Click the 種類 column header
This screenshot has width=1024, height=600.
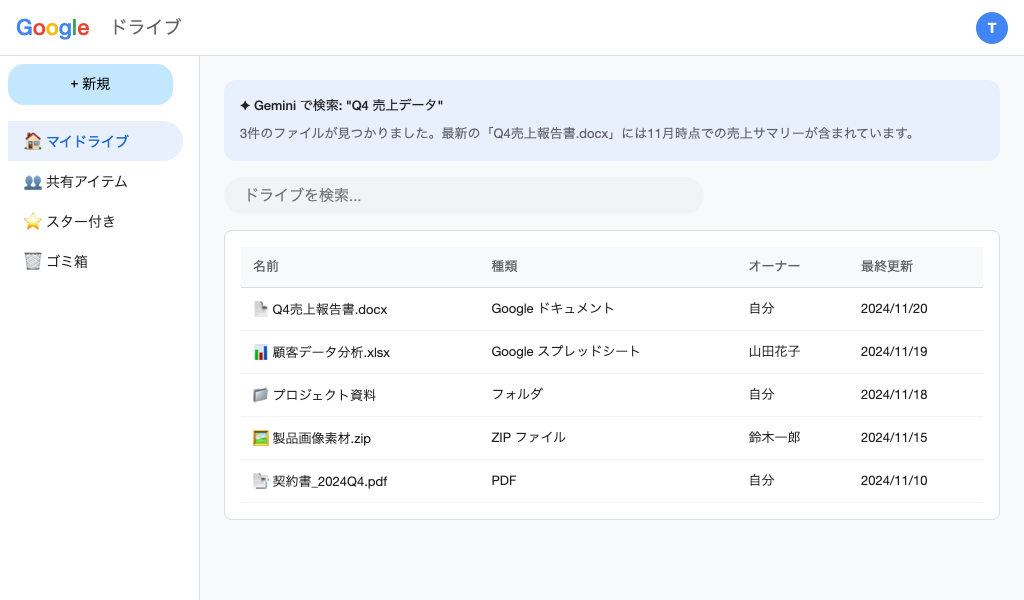[x=503, y=266]
